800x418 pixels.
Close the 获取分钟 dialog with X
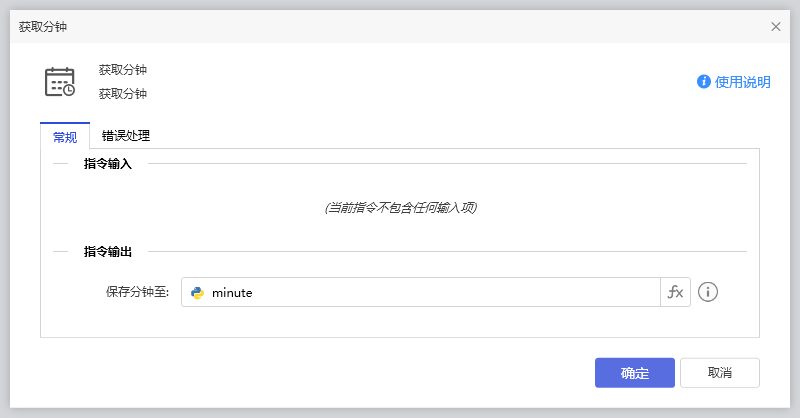pyautogui.click(x=775, y=27)
